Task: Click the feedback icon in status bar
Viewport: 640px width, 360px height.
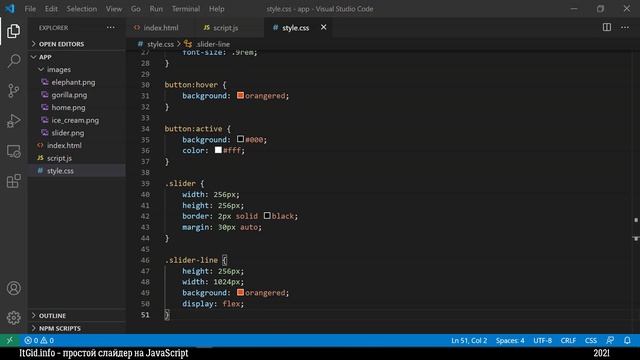Action: 610,340
